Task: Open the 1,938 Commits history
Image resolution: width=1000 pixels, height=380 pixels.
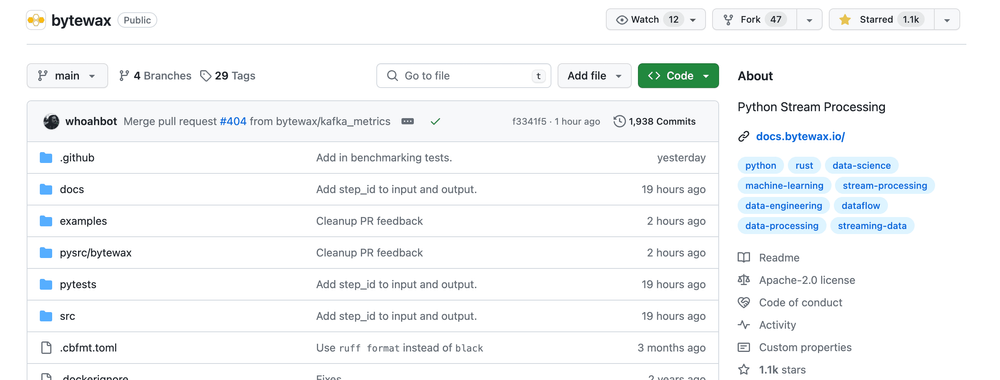Action: tap(654, 121)
